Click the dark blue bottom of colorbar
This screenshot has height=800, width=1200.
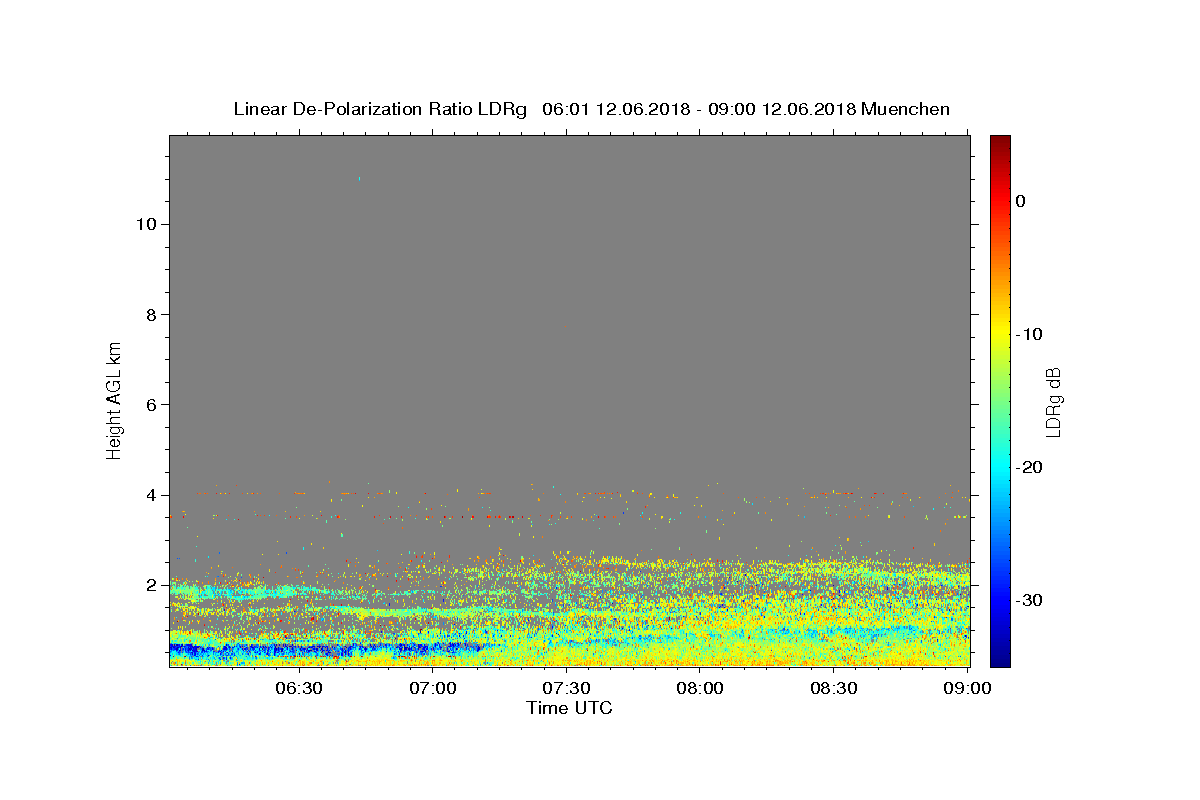(x=1000, y=658)
